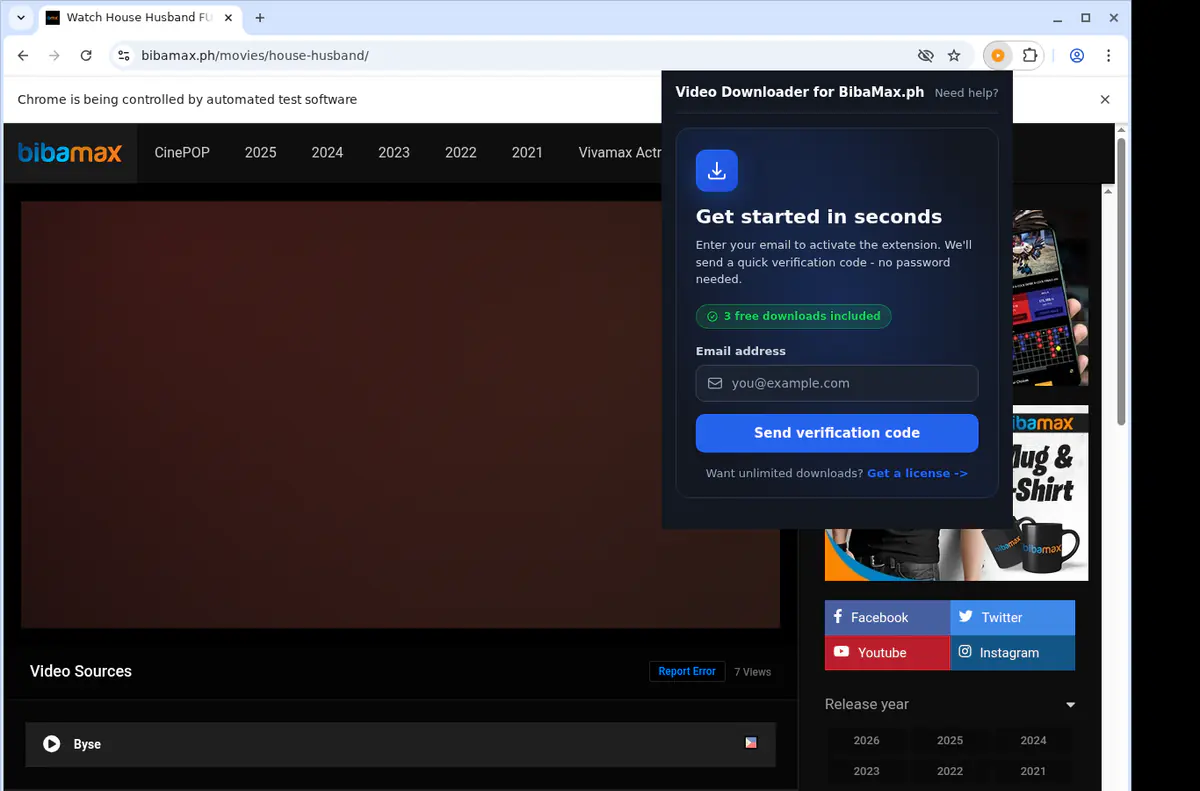Click the page vertical scrollbar

1121,280
